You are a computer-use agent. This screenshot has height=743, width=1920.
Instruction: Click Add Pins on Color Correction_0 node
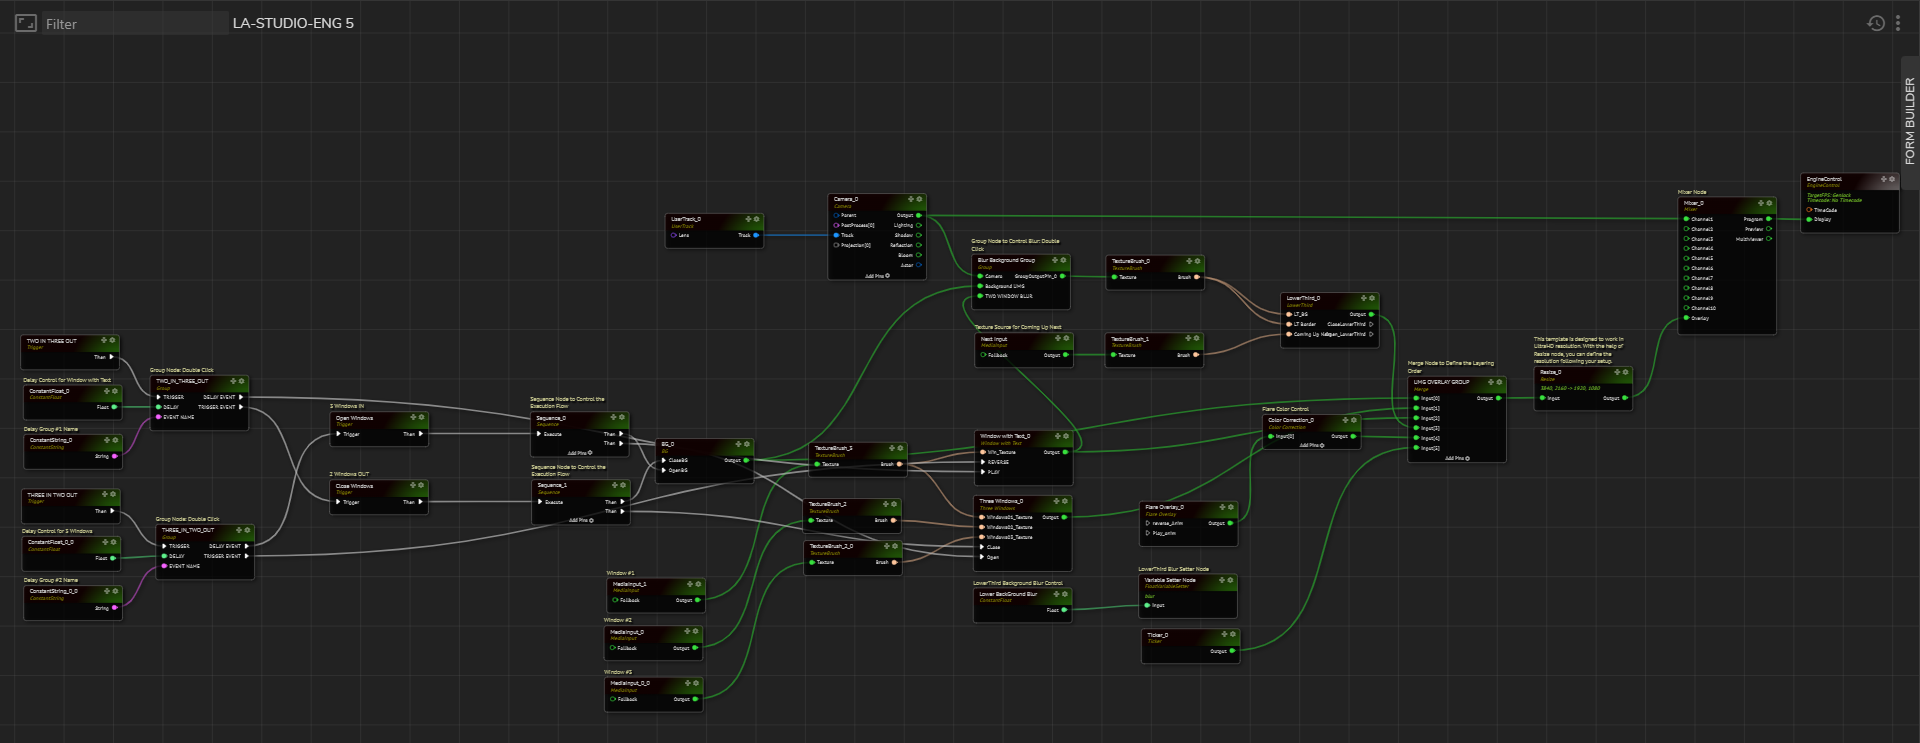point(1311,445)
